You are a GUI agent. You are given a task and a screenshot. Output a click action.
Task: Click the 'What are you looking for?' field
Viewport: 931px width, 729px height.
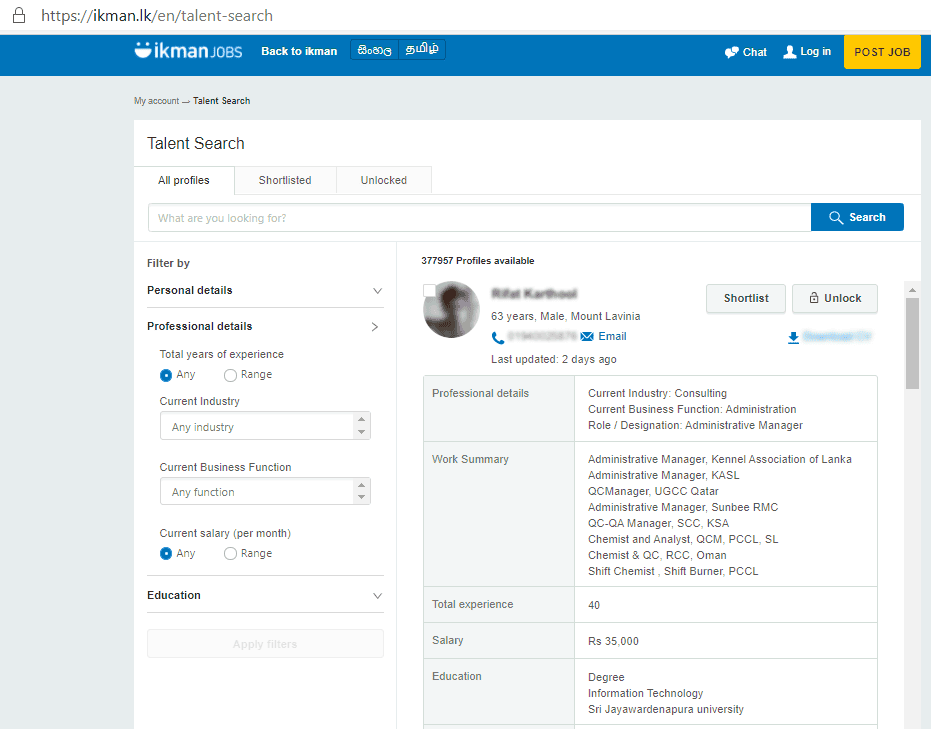tap(480, 218)
